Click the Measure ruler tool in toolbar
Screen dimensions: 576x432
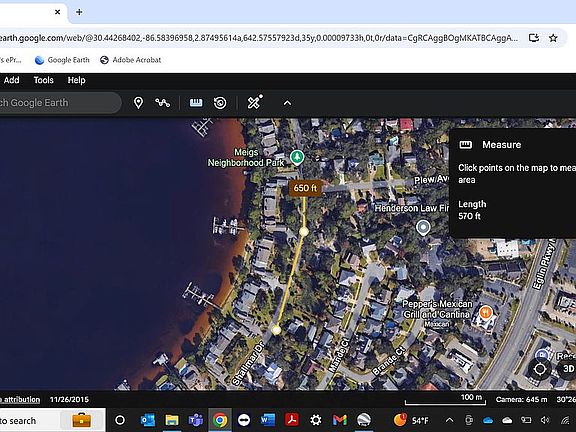pos(196,103)
